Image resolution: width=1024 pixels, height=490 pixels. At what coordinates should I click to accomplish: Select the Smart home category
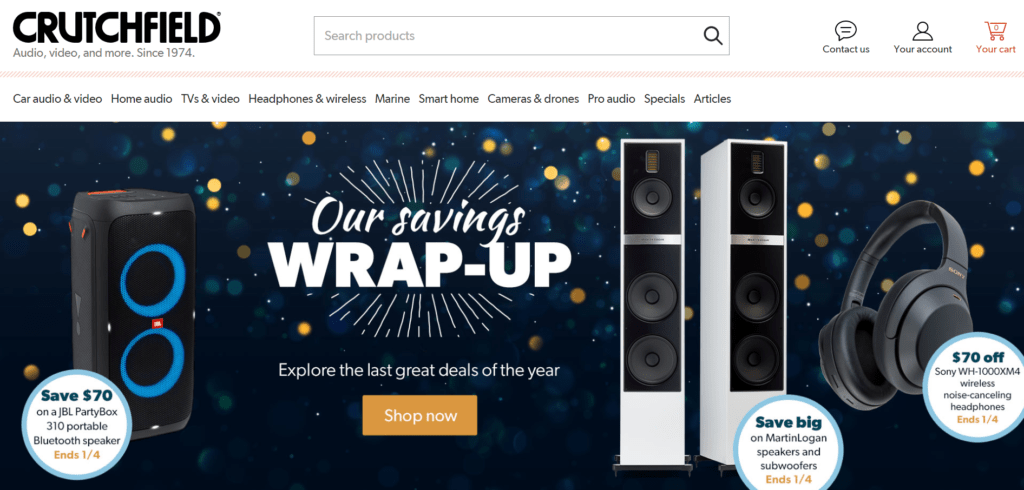[x=449, y=99]
